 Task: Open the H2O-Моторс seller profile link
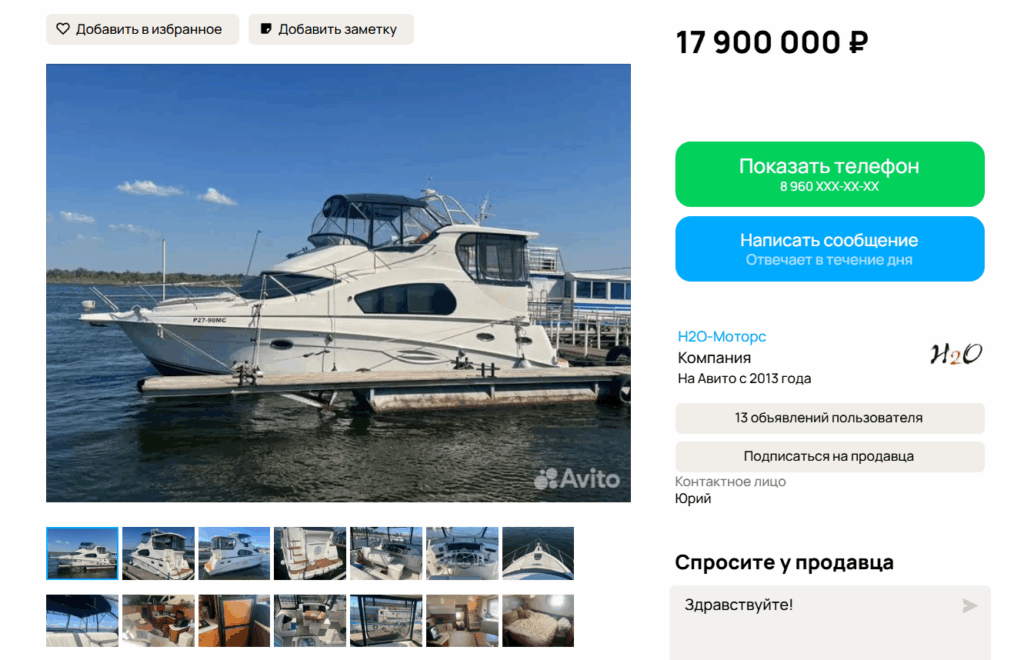722,336
